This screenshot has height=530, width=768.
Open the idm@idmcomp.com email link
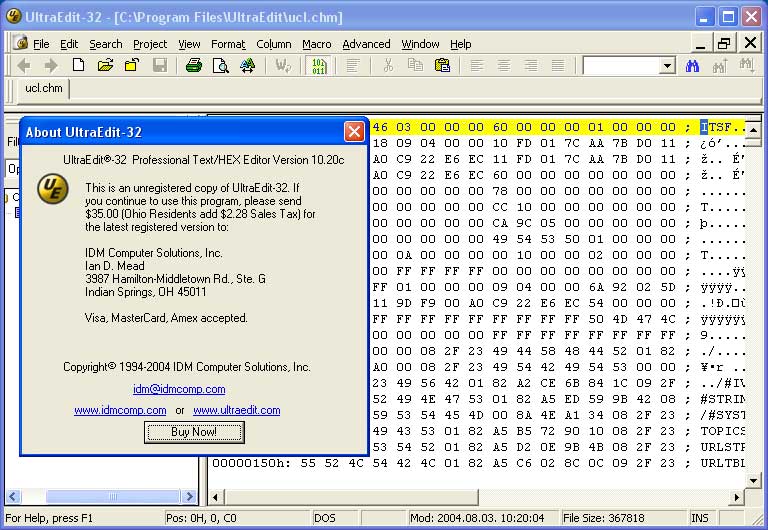[179, 389]
